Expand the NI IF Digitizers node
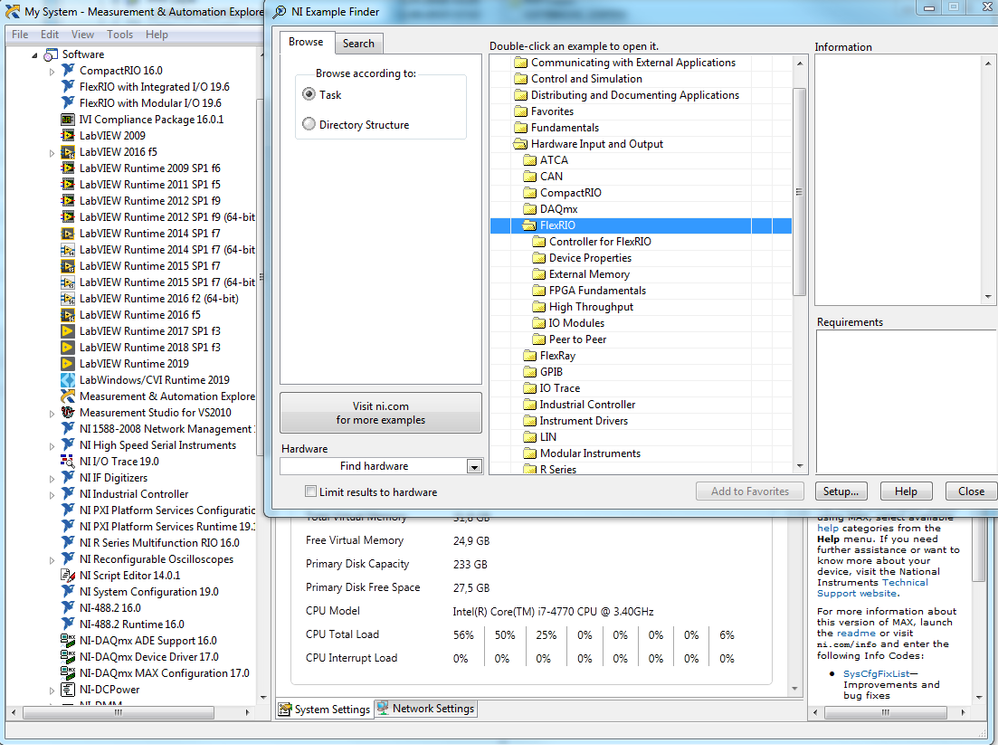 click(52, 478)
